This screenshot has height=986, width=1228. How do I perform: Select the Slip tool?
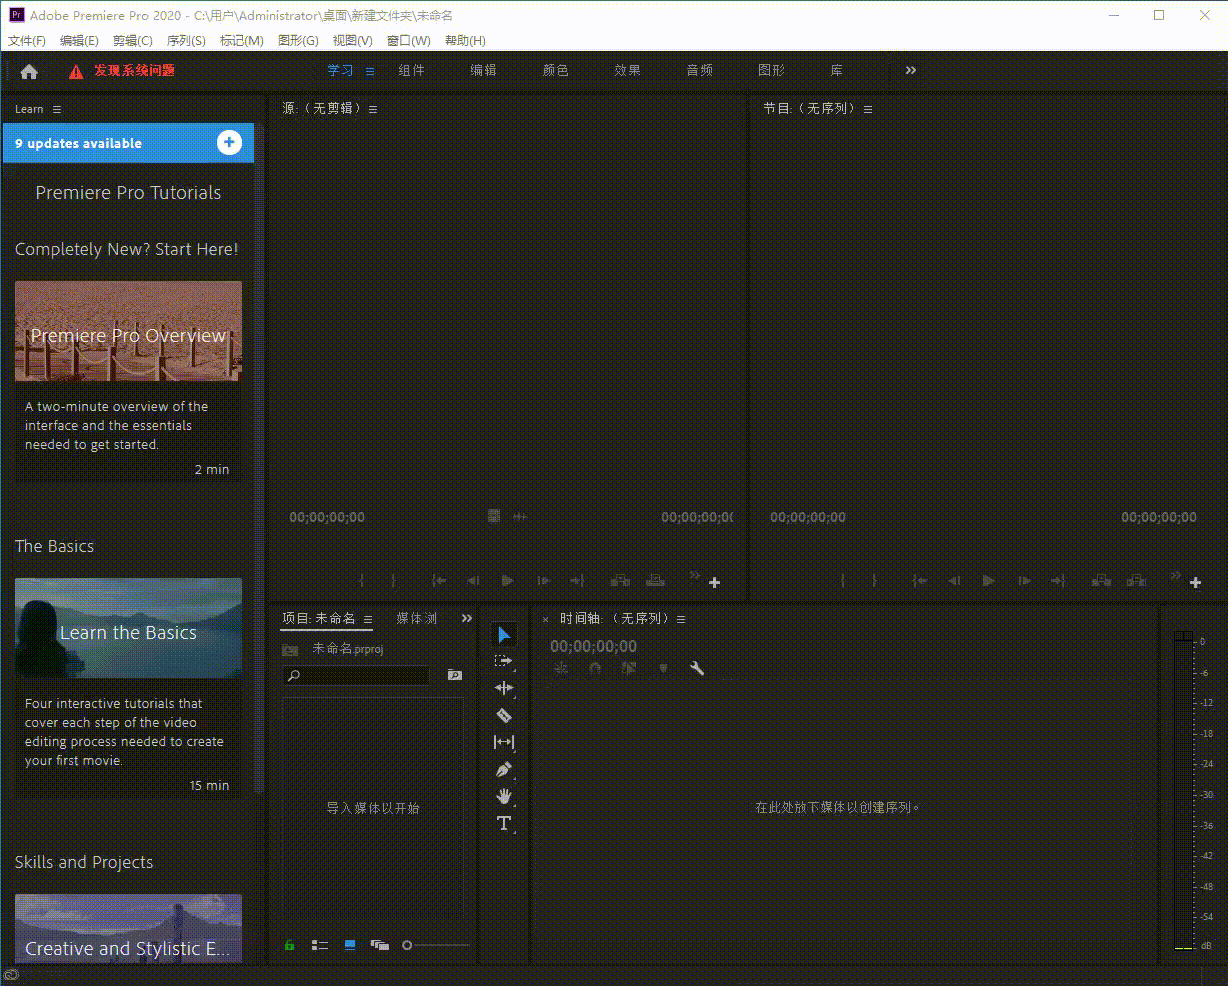pyautogui.click(x=504, y=742)
